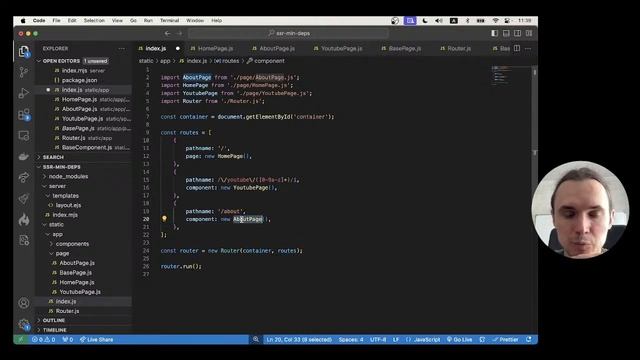Open the Docker view in activity bar
The image size is (640, 360).
pyautogui.click(x=24, y=157)
